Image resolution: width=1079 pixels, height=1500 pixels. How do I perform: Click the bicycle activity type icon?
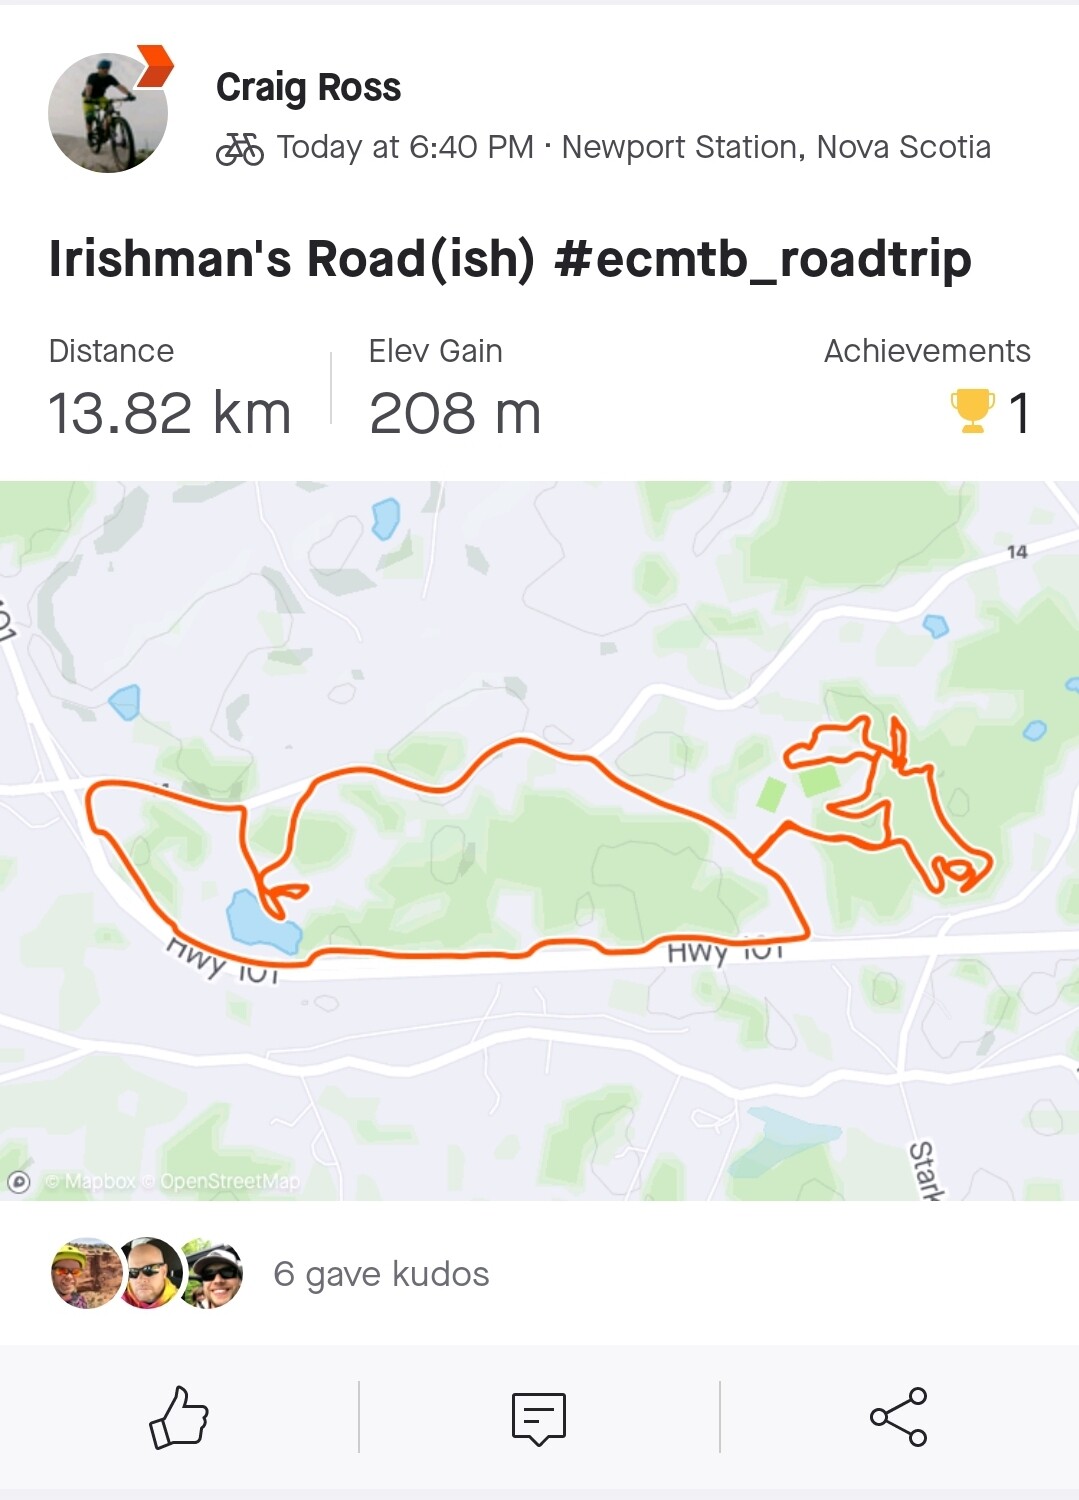coord(240,149)
